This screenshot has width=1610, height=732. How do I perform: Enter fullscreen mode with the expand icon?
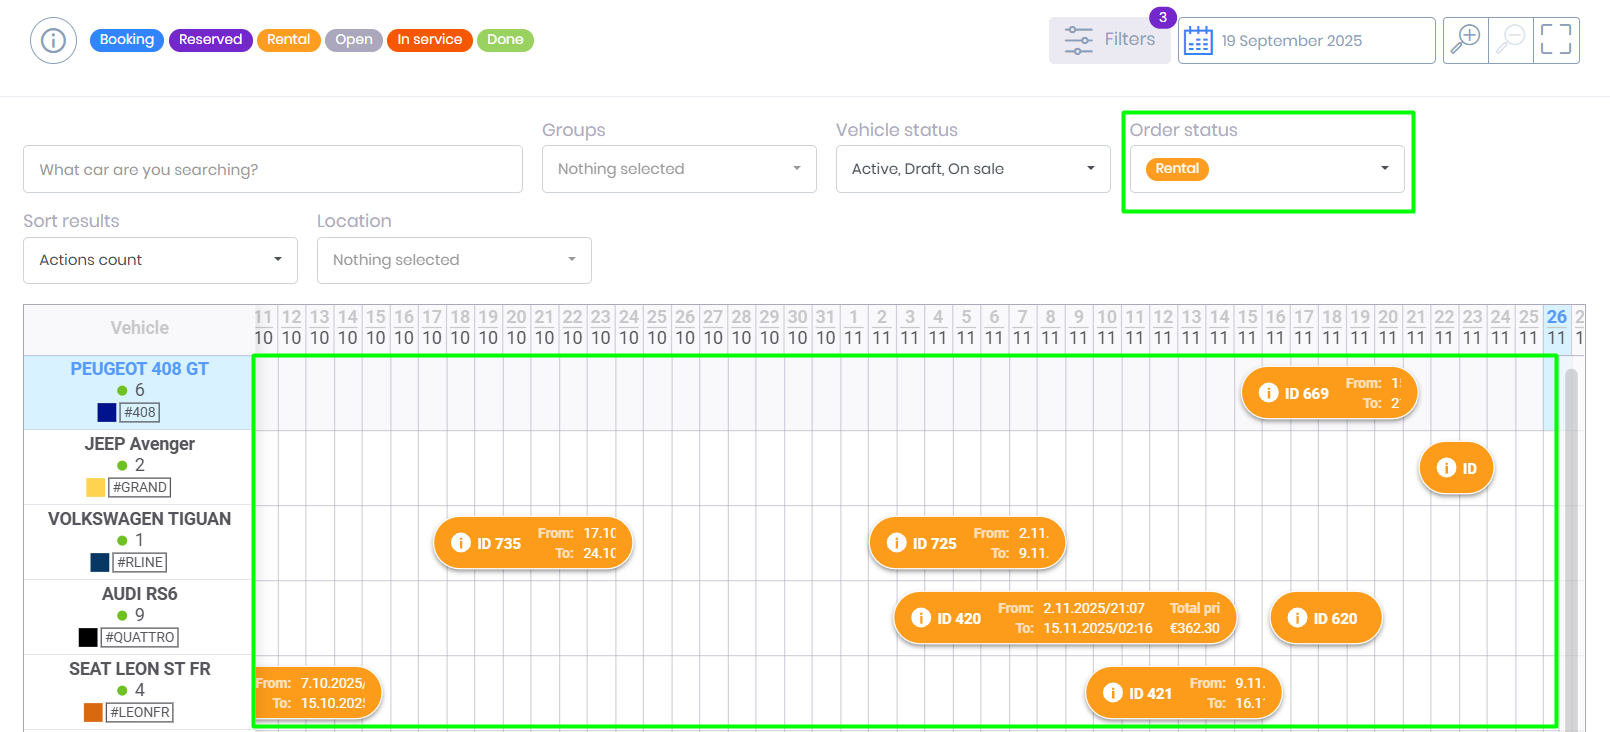[1556, 40]
